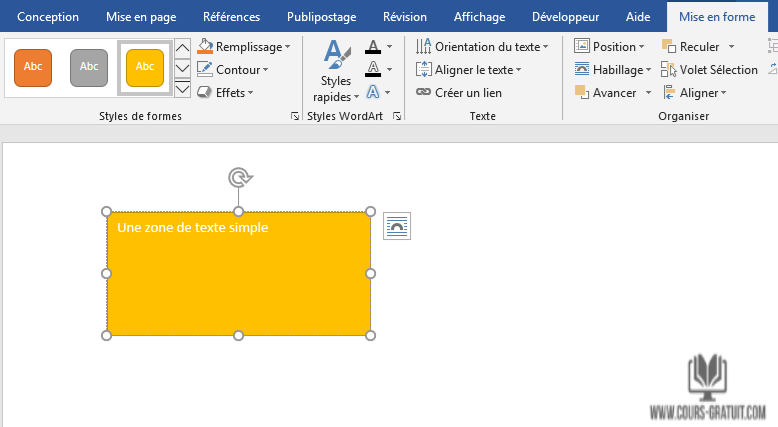Click the text outline A icon
Image resolution: width=778 pixels, height=427 pixels.
coord(373,69)
